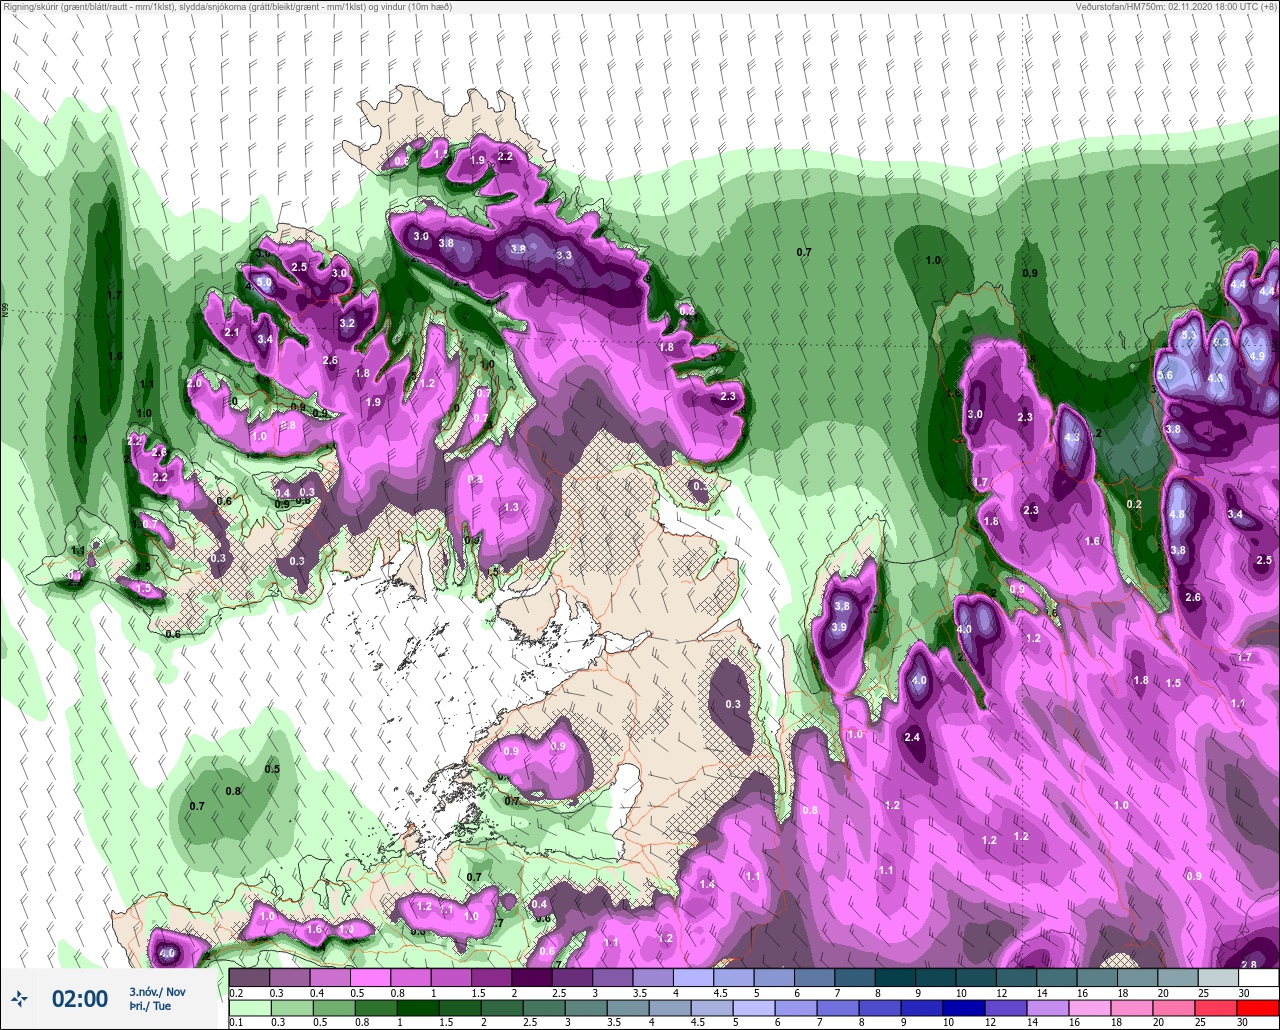Click the "4.9" precipitation value on the map
This screenshot has width=1280, height=1030.
click(x=1257, y=356)
